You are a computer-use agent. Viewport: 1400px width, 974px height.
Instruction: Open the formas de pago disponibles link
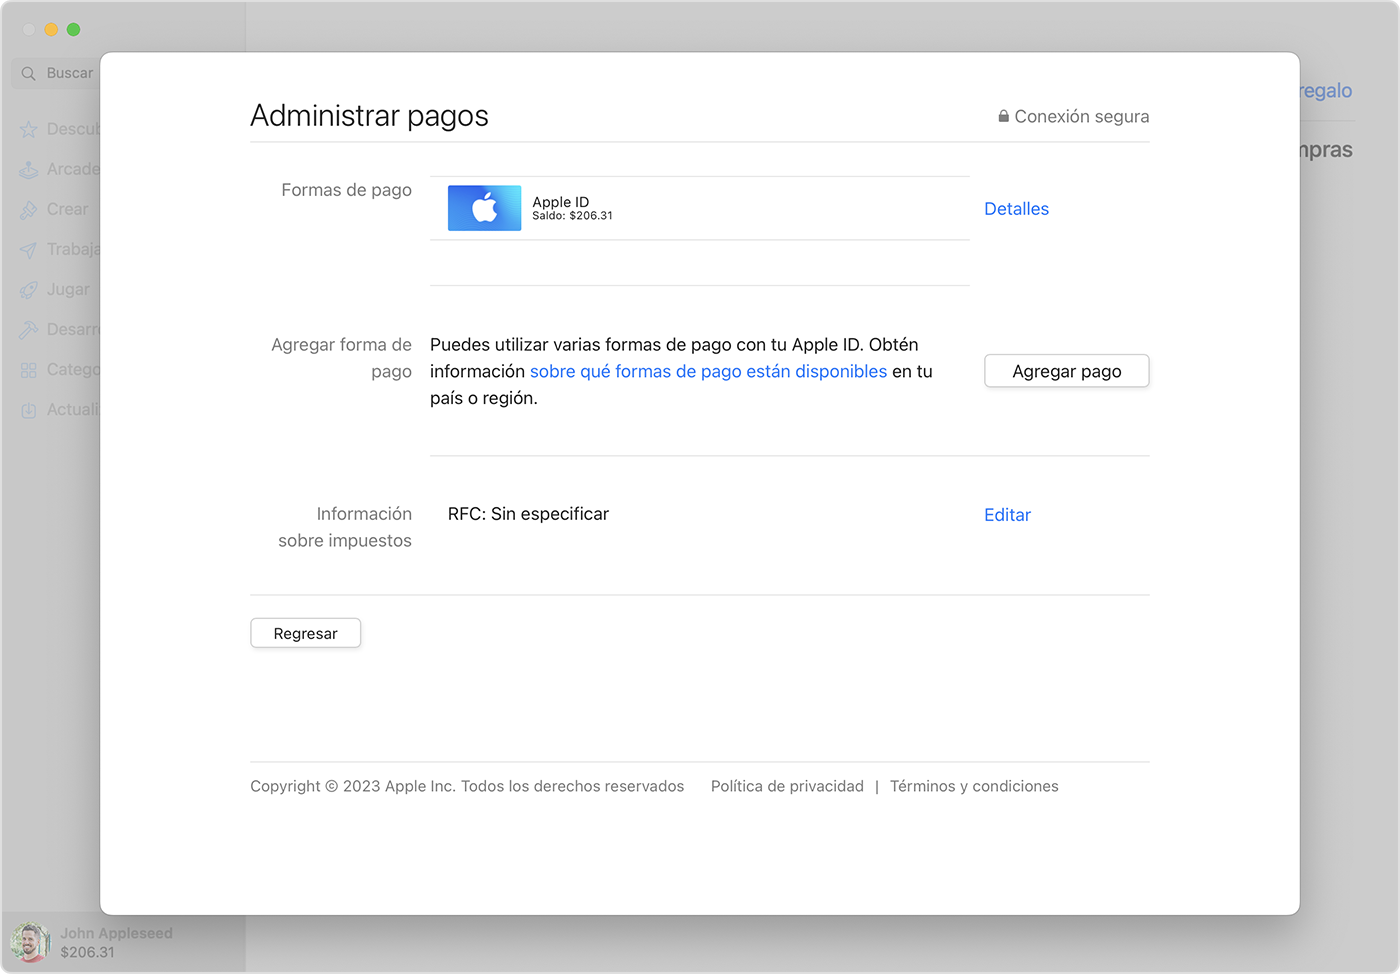[708, 371]
